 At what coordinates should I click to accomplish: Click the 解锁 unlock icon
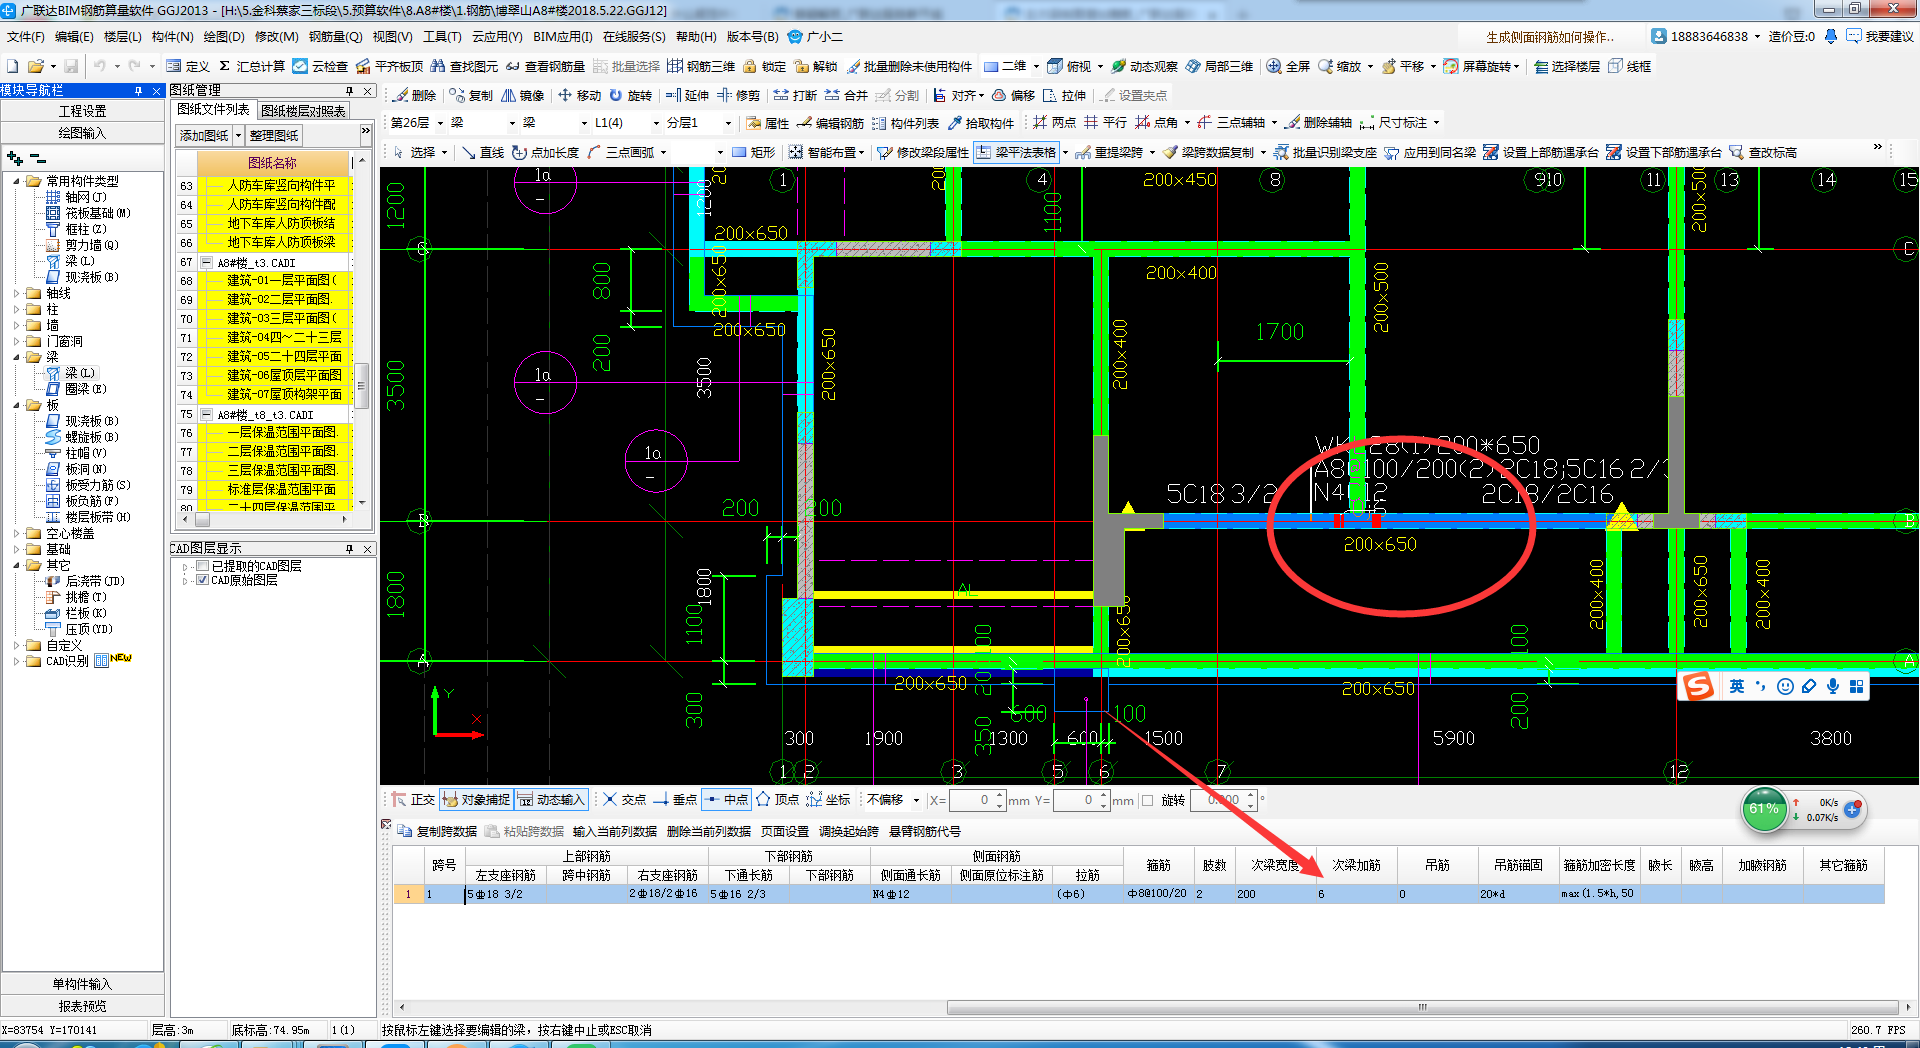[x=816, y=66]
